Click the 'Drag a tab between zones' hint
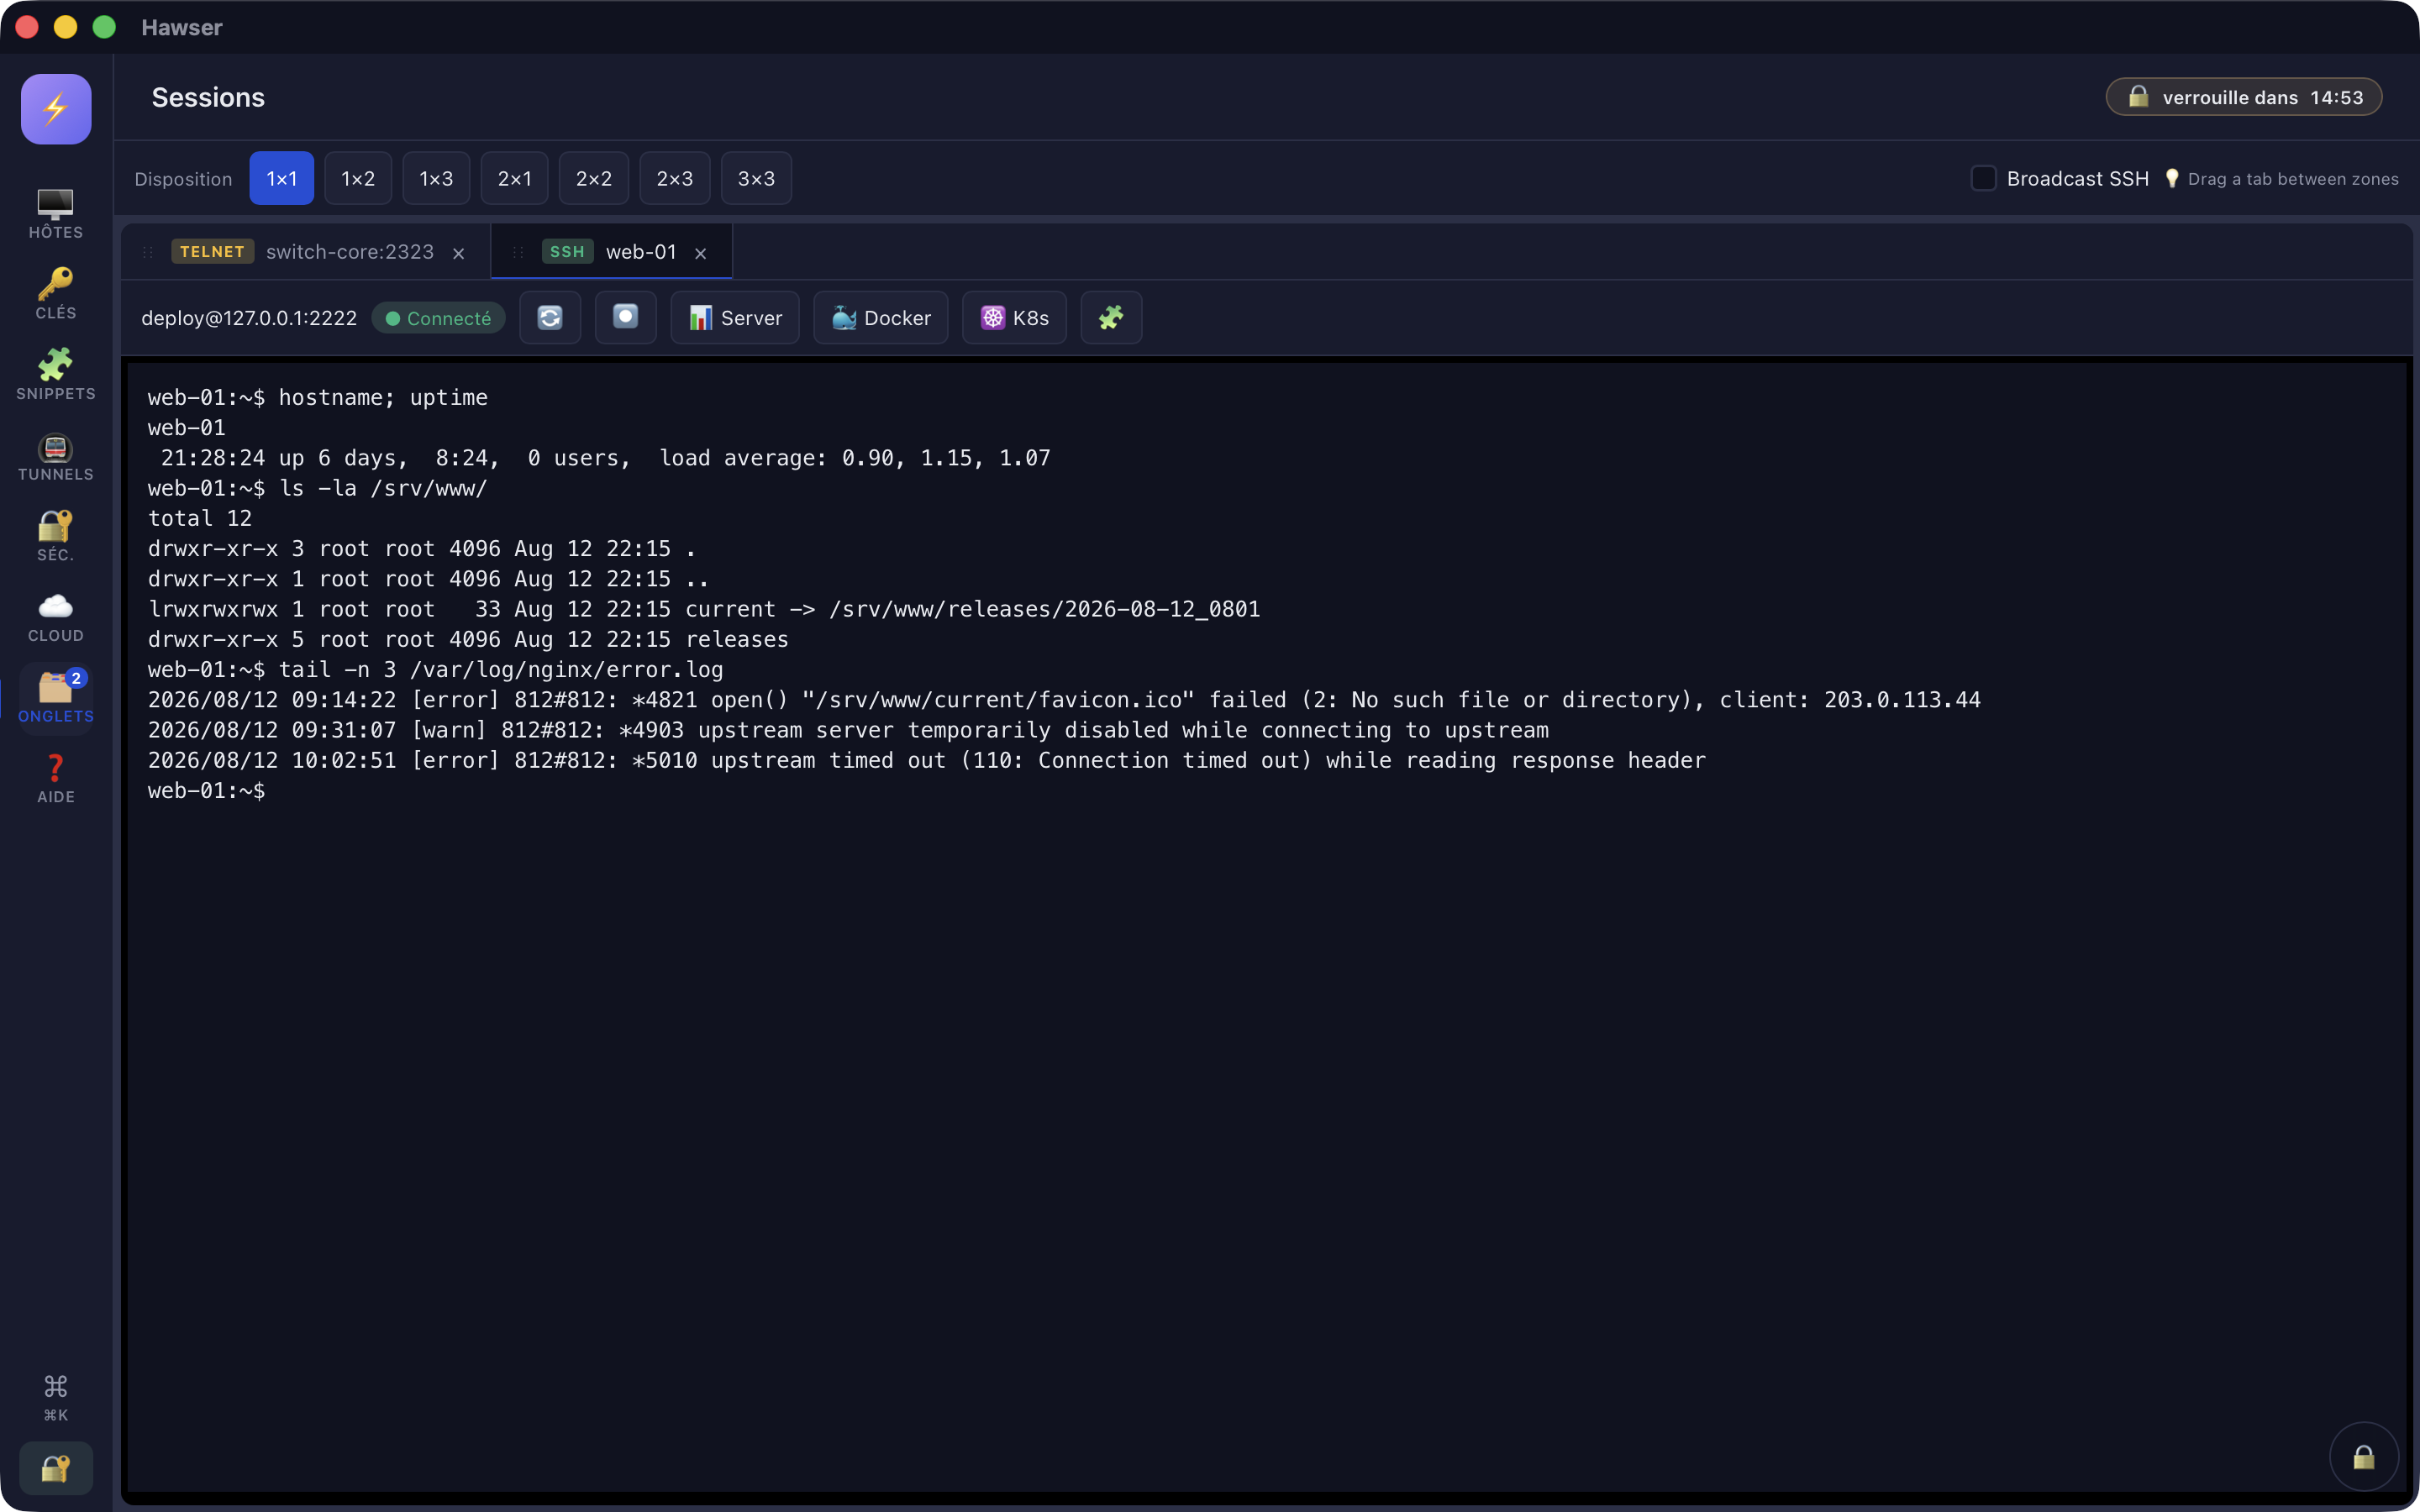The width and height of the screenshot is (2420, 1512). (x=2293, y=179)
